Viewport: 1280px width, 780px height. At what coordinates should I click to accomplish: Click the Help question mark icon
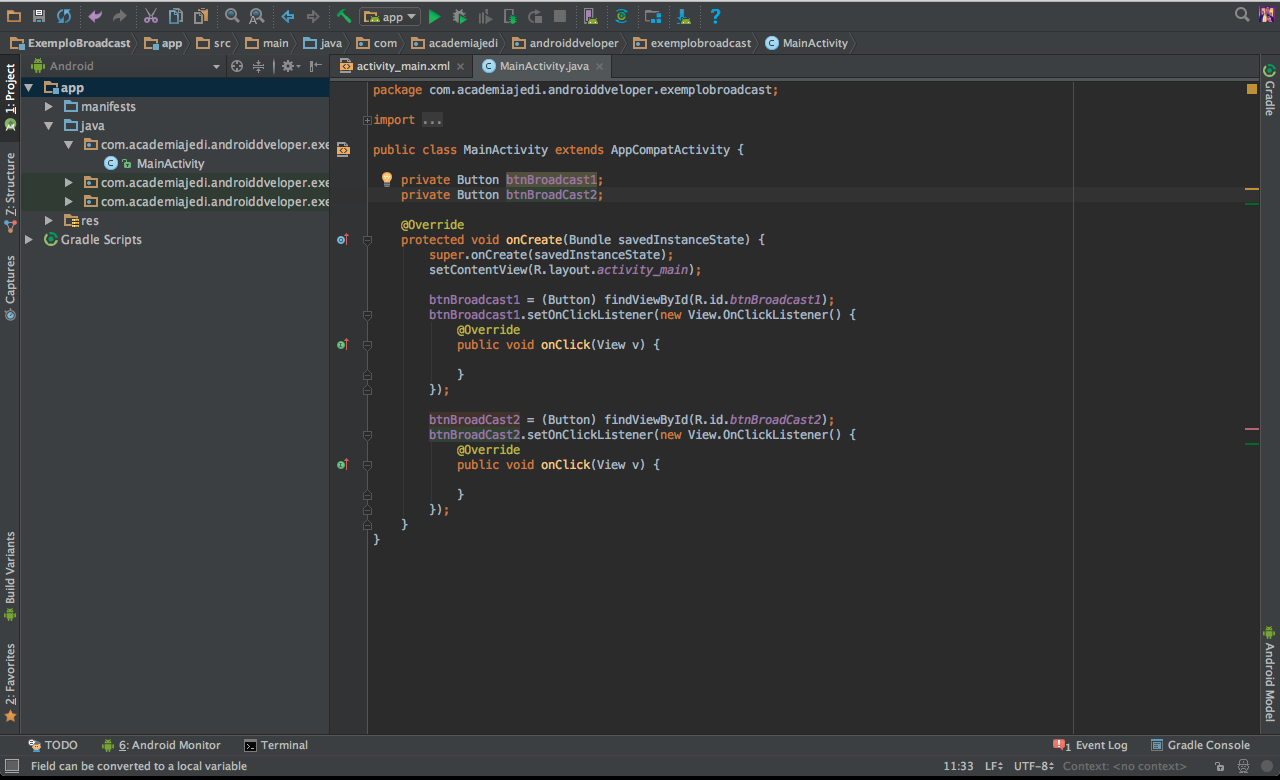pyautogui.click(x=716, y=16)
